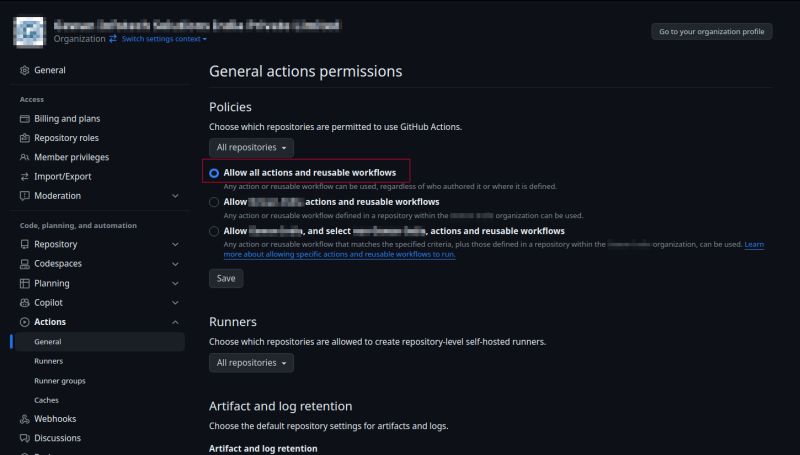This screenshot has height=455, width=800.
Task: Open the Runners All repositories dropdown
Action: pyautogui.click(x=252, y=363)
